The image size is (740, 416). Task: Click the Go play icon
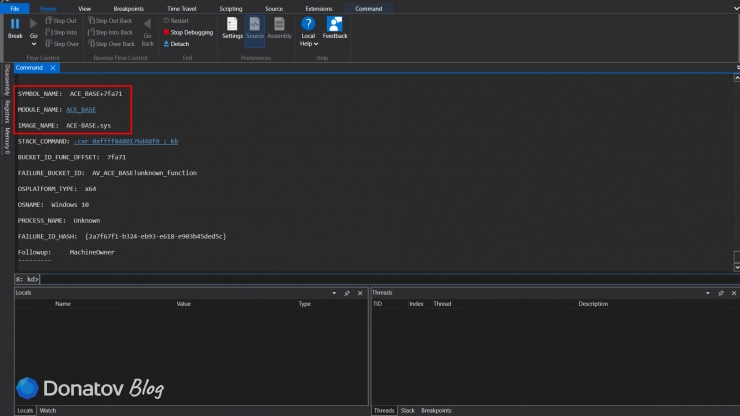(34, 24)
